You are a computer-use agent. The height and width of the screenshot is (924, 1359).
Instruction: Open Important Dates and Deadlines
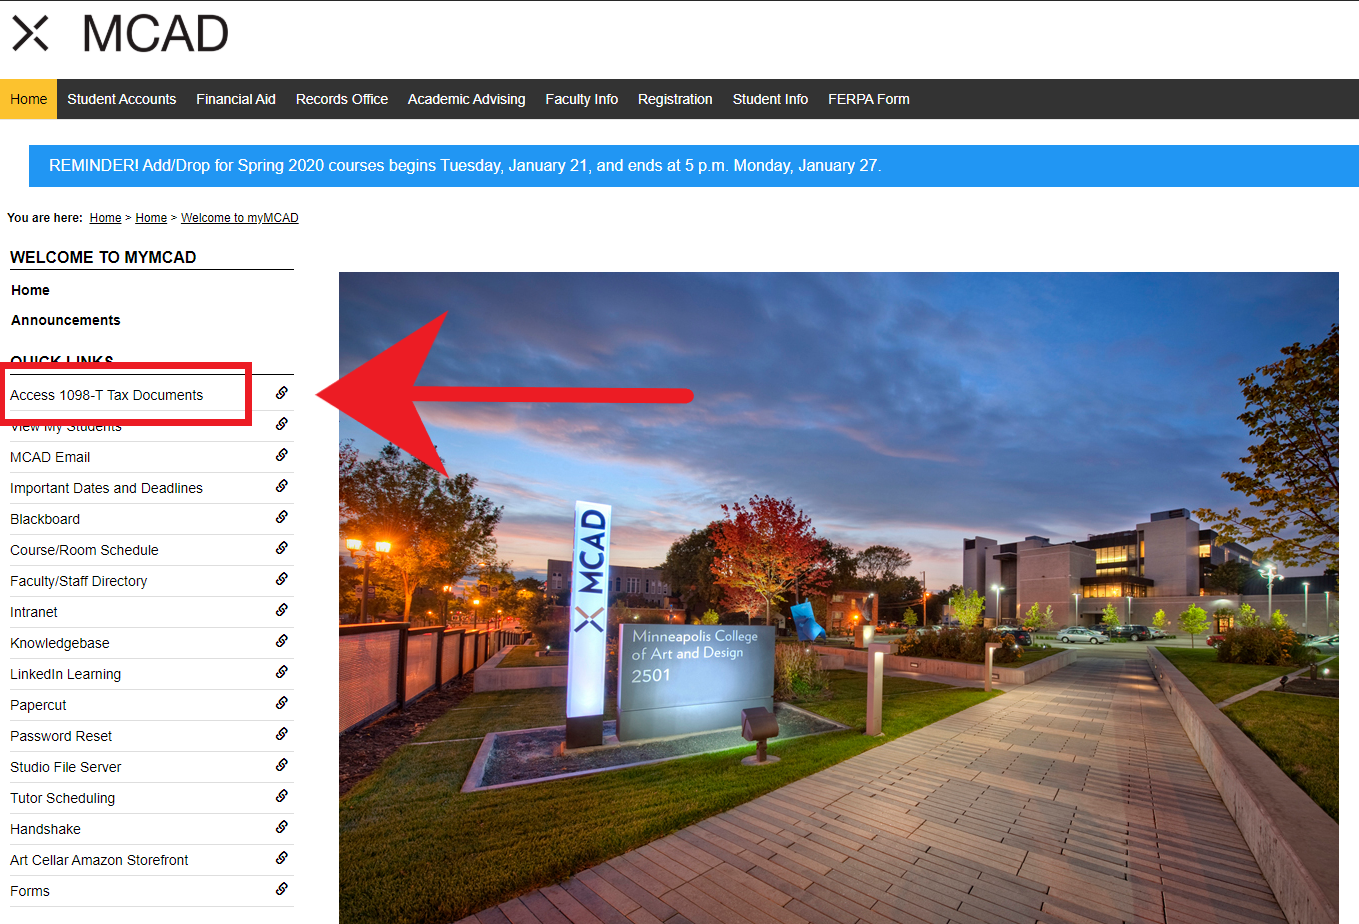(106, 488)
